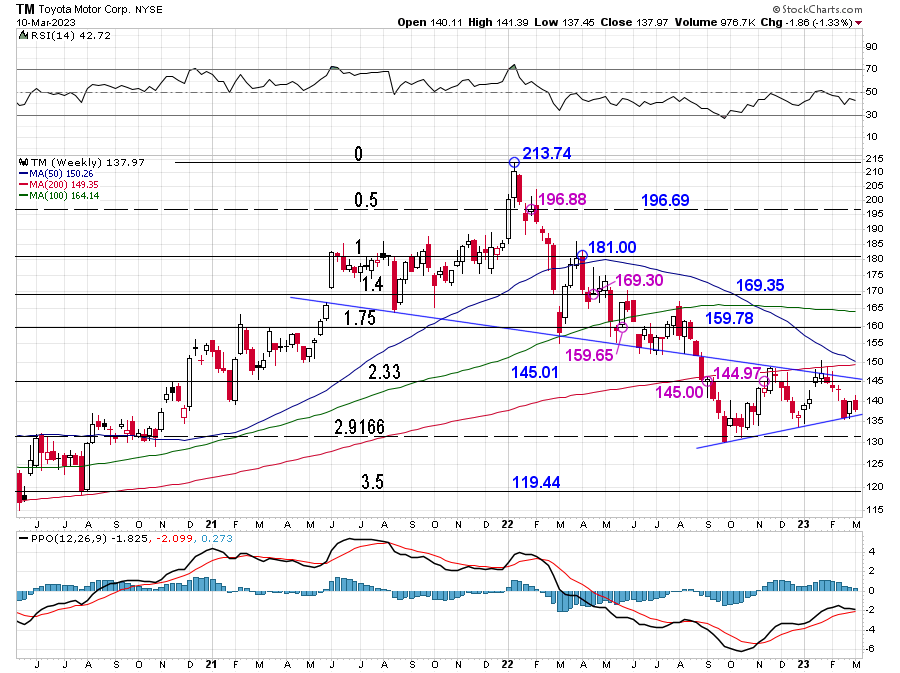Click the MA(200) 149.35 legend entry
This screenshot has height=673, width=900.
tap(64, 184)
